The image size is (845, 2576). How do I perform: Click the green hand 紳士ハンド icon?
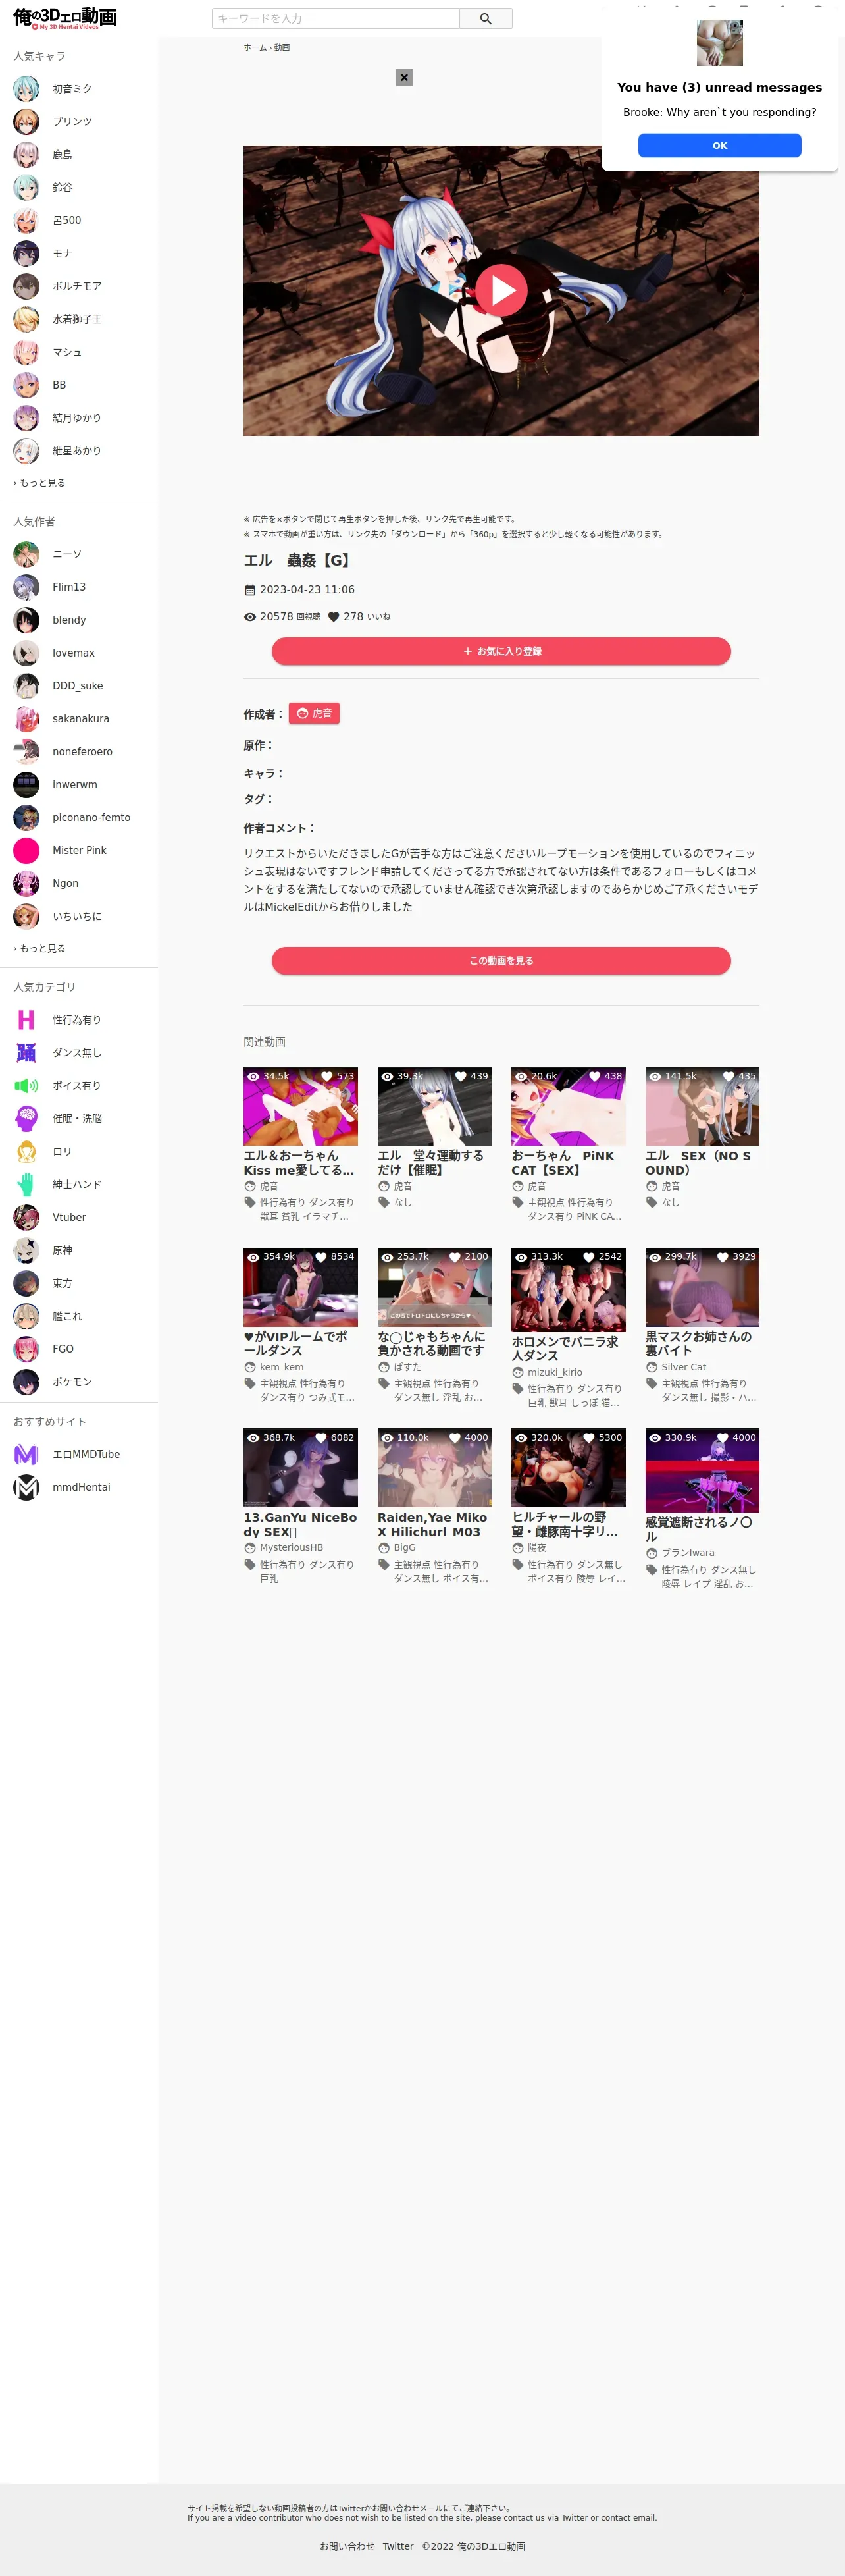[26, 1185]
